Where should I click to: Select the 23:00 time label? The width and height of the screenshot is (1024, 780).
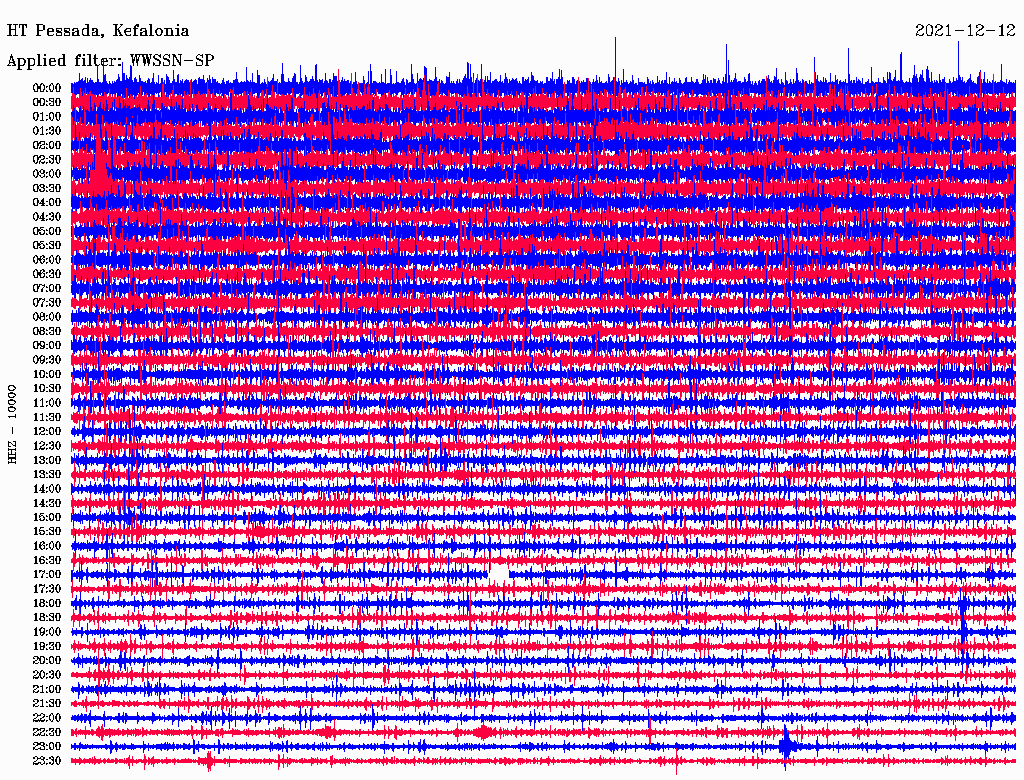click(47, 747)
